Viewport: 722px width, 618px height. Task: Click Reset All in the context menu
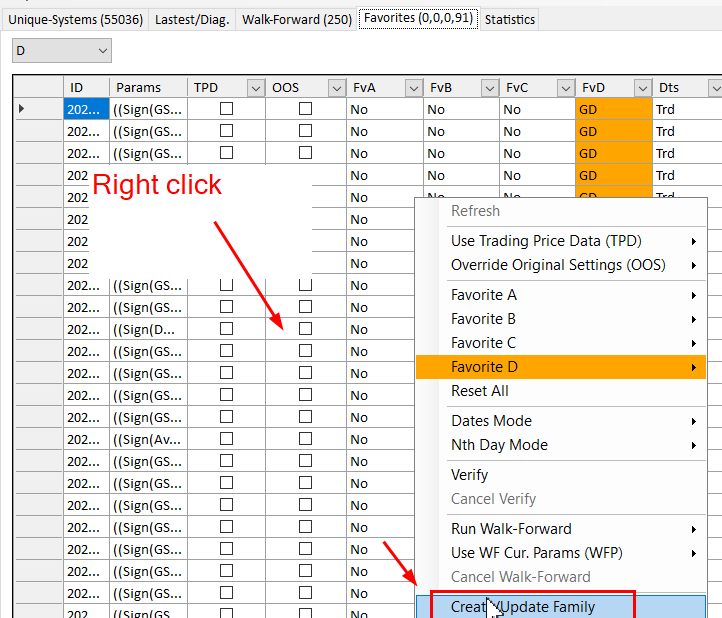coord(479,391)
